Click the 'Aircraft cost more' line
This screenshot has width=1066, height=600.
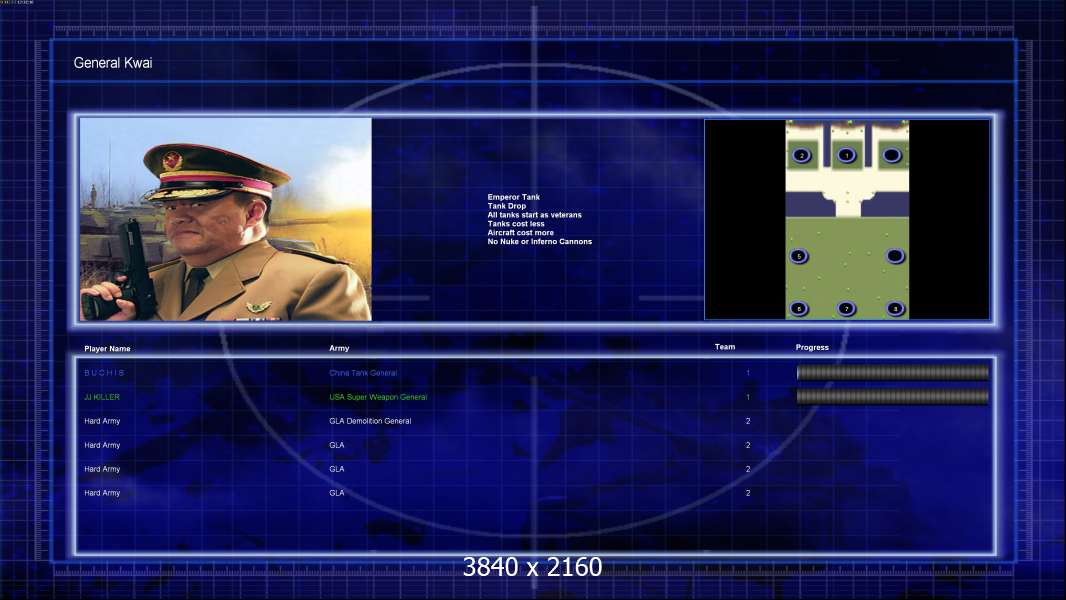(520, 232)
